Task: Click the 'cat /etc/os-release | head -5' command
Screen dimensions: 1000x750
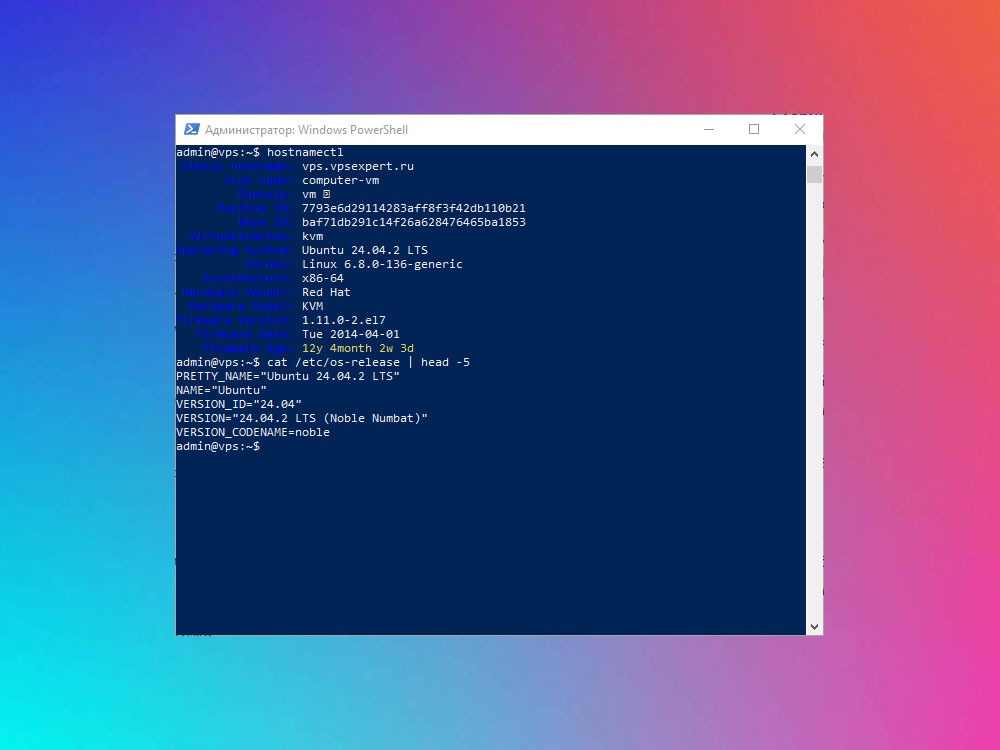Action: (x=368, y=363)
